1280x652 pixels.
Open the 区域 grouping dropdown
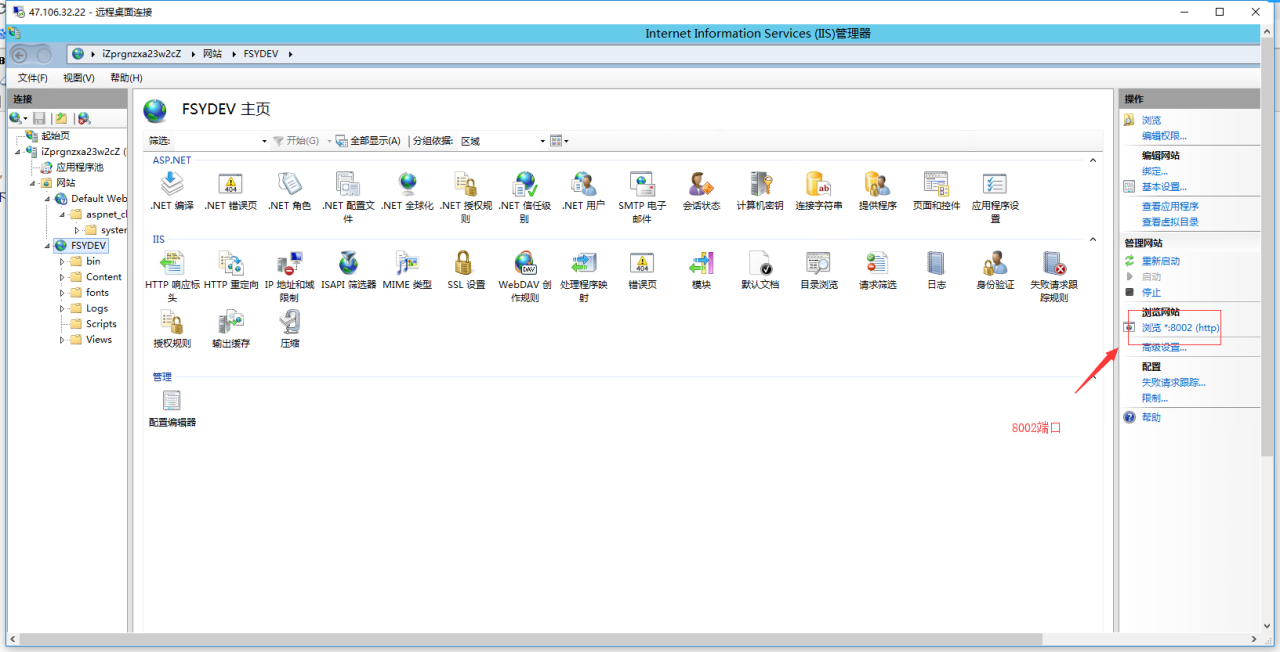(x=540, y=140)
